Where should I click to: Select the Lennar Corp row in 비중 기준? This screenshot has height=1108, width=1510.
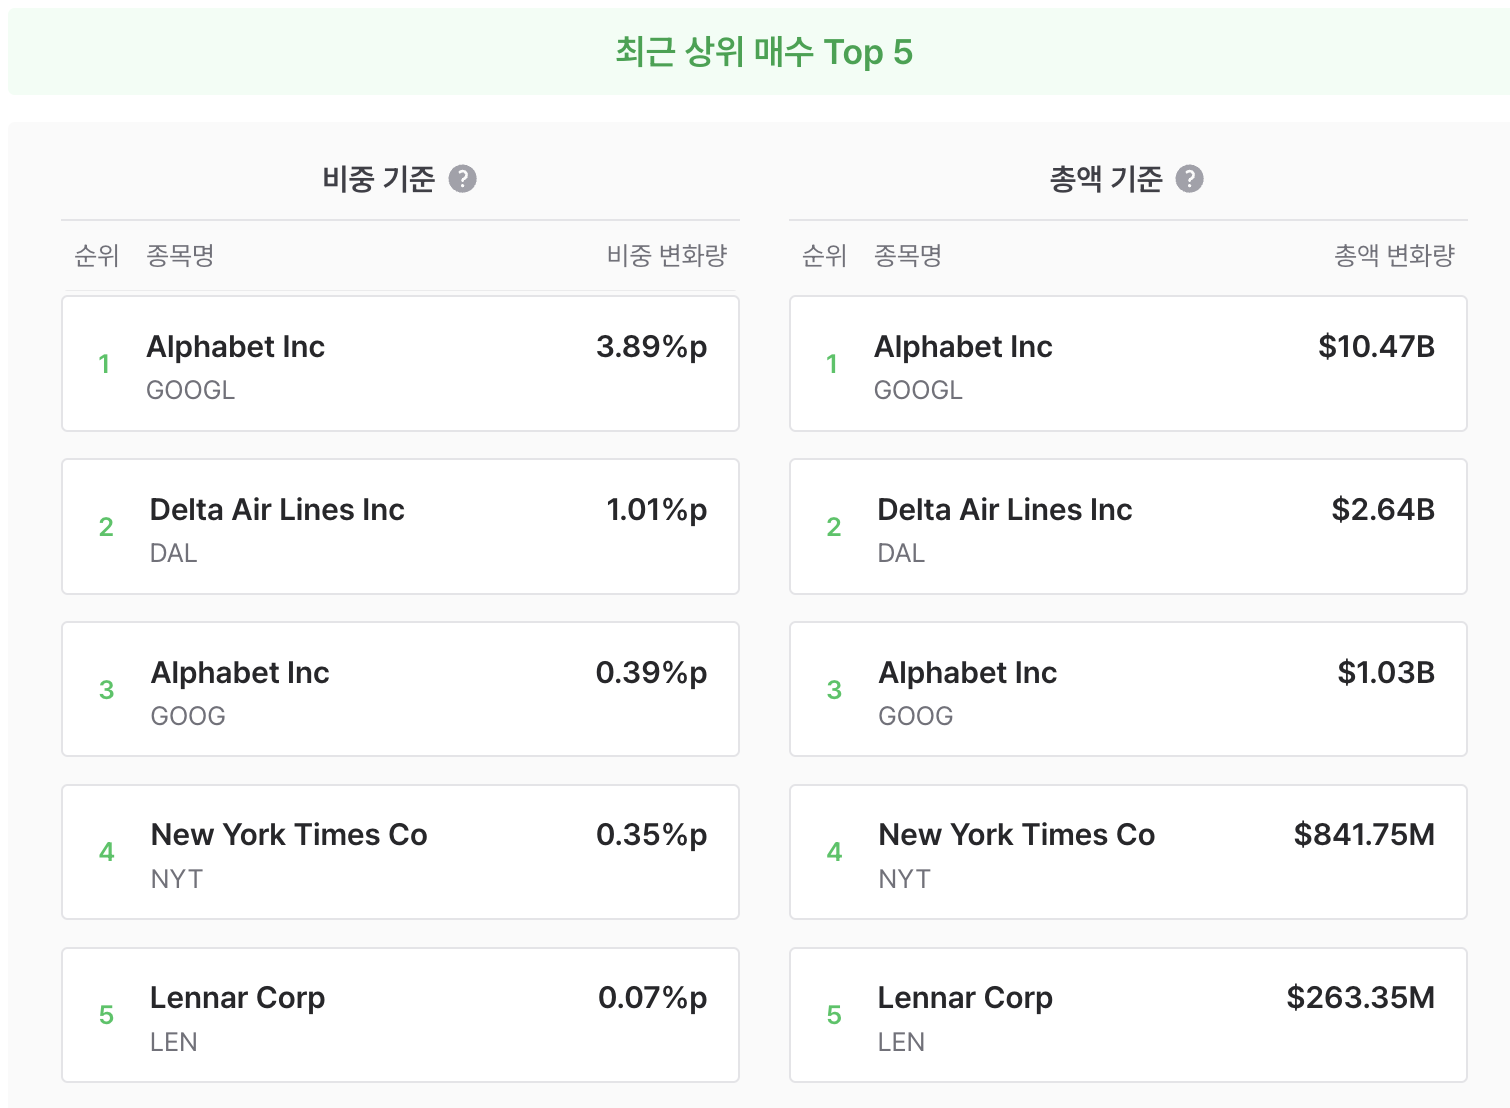coord(400,1015)
